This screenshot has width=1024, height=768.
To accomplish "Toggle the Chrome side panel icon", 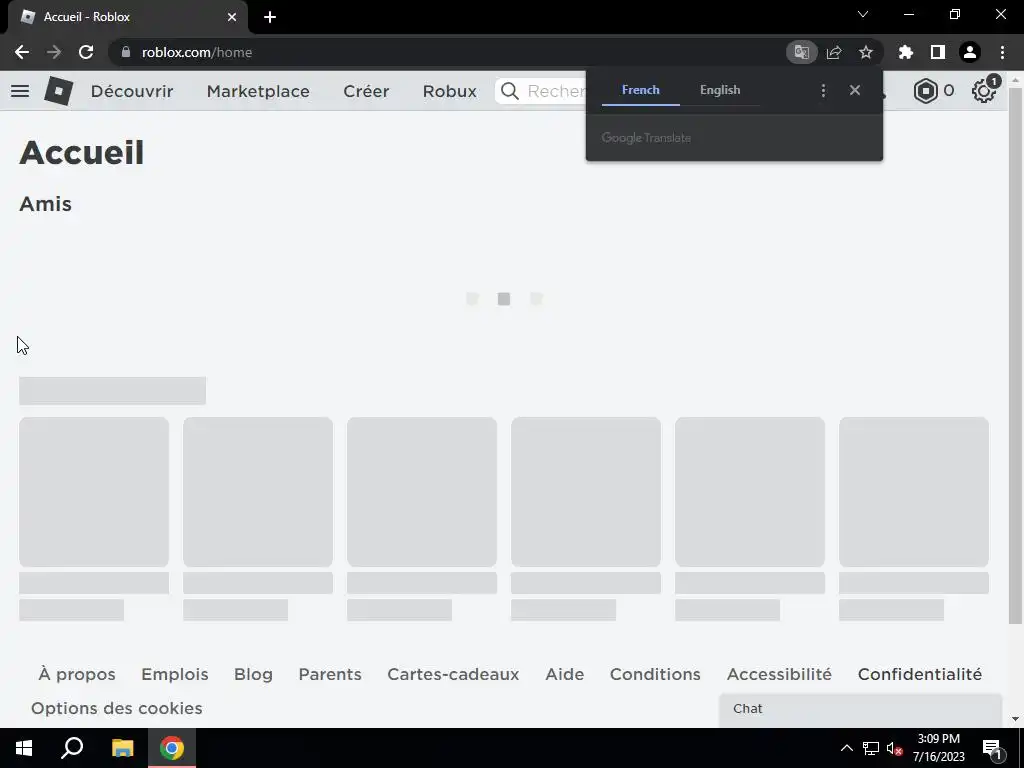I will (938, 52).
